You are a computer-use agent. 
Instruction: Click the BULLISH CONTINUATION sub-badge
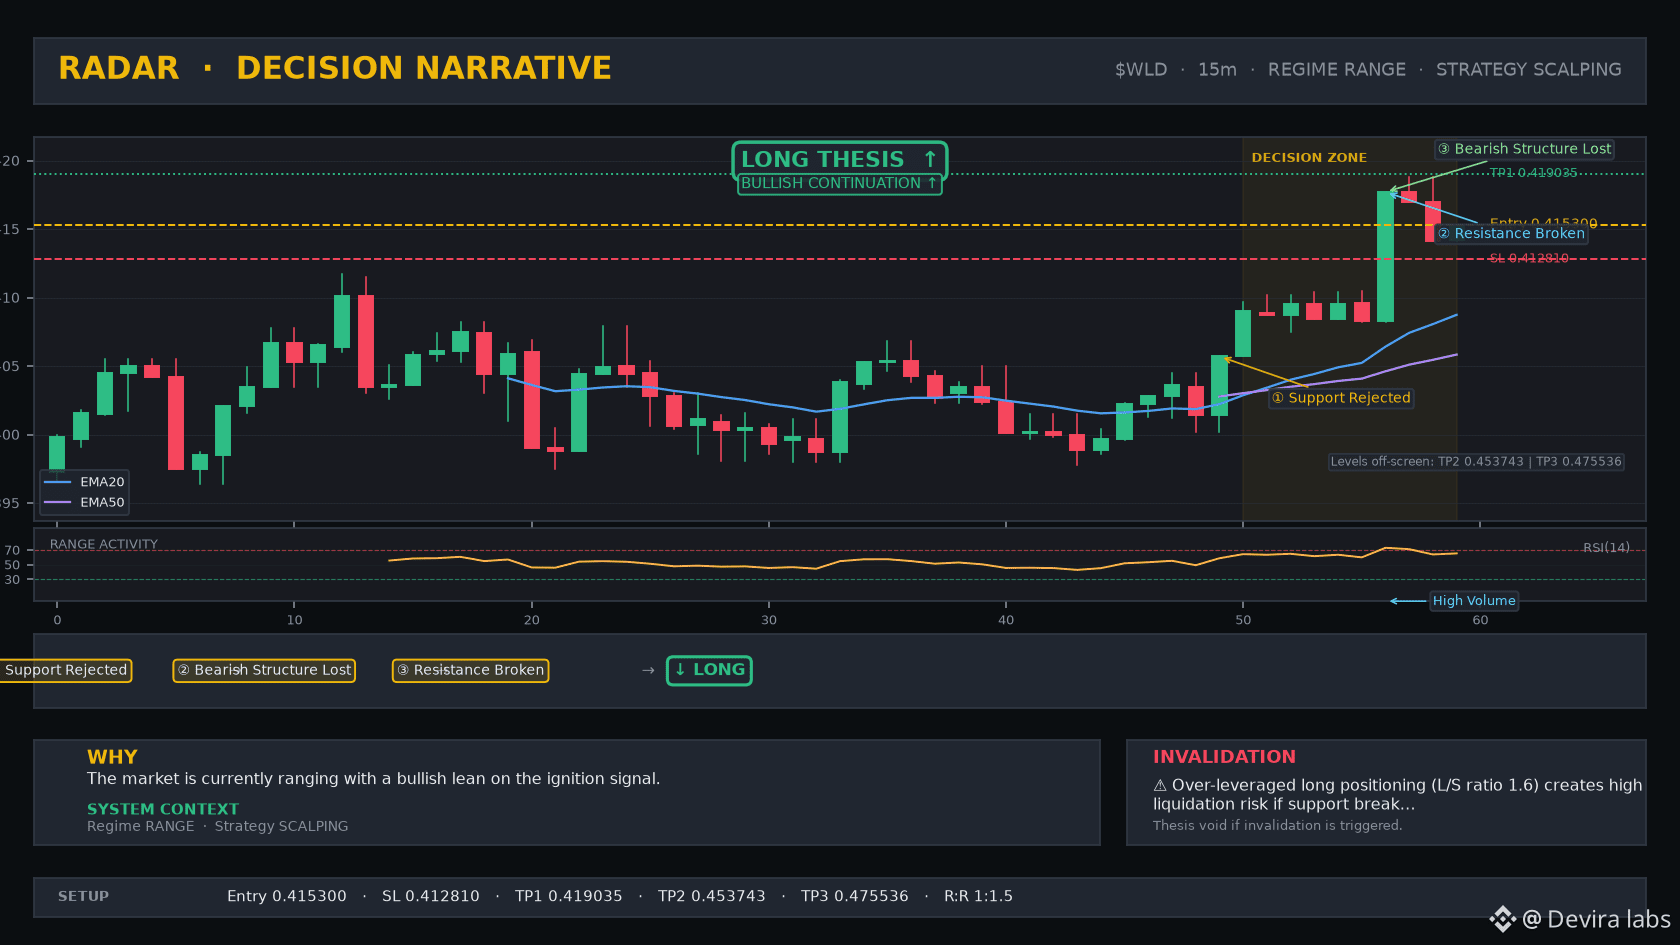[x=839, y=183]
